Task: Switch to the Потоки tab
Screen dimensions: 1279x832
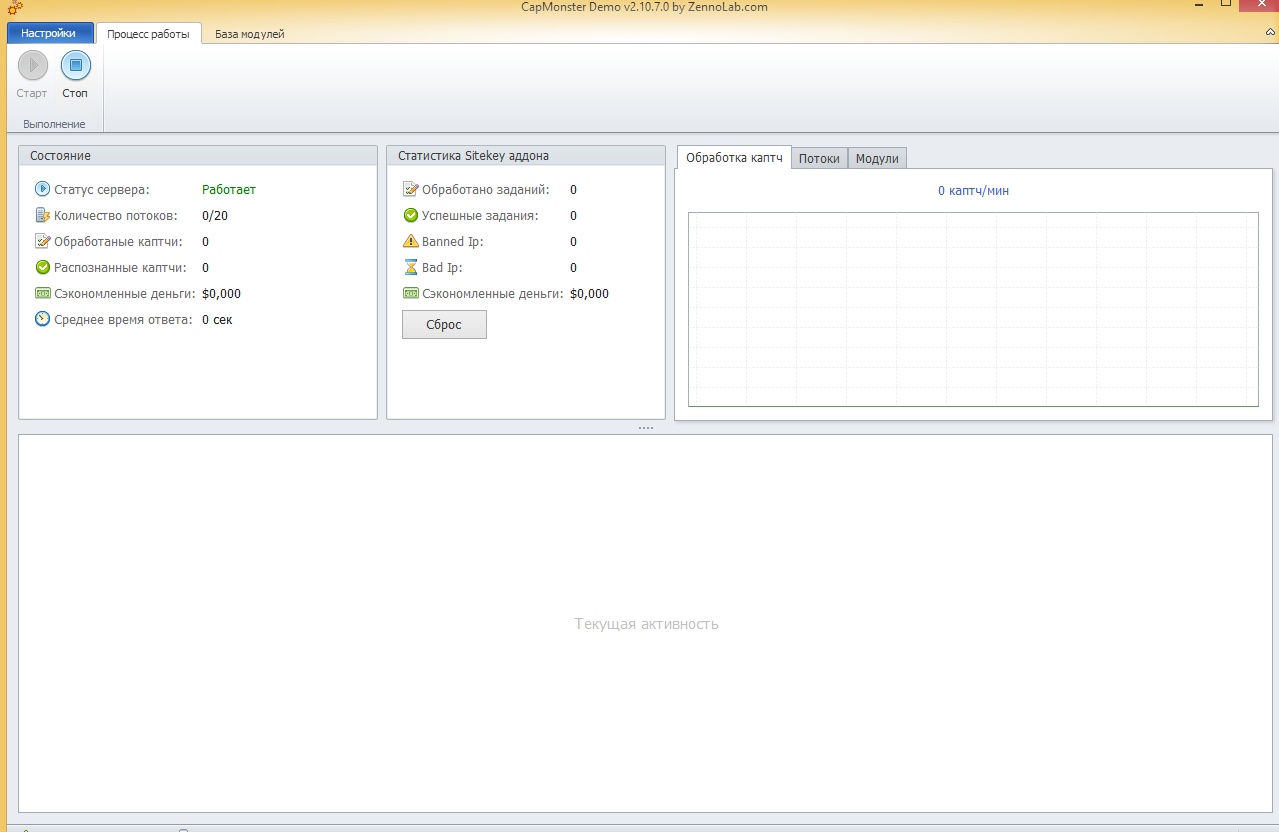Action: [x=819, y=158]
